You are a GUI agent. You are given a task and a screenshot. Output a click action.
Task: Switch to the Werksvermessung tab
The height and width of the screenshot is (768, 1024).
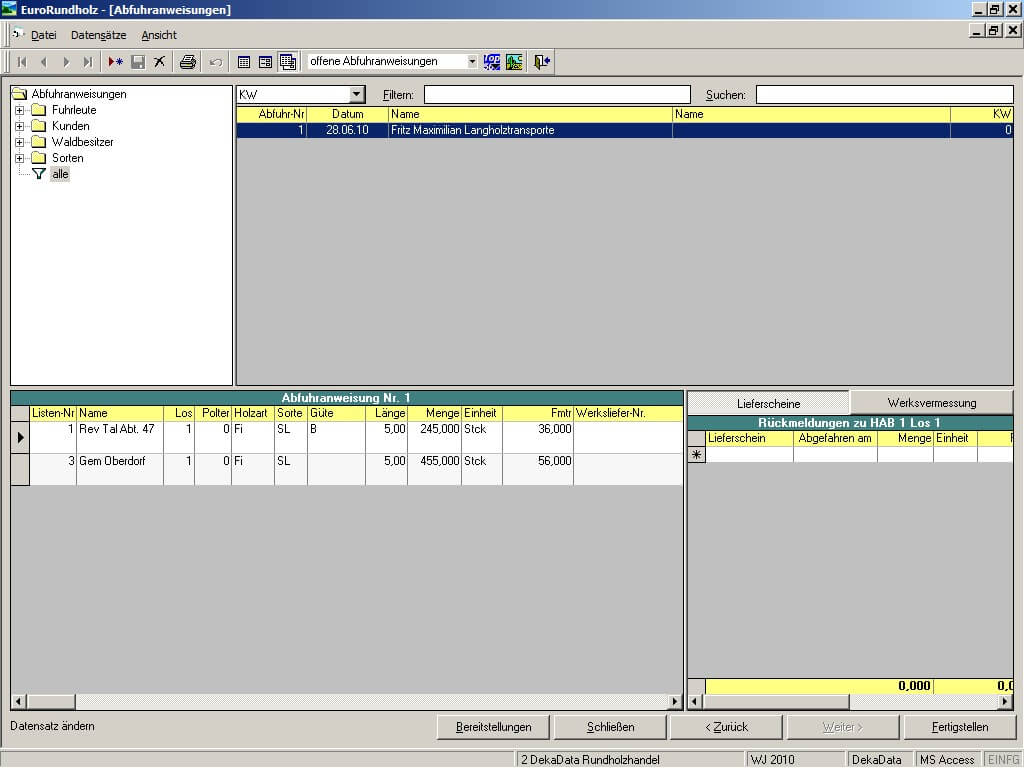pyautogui.click(x=932, y=403)
